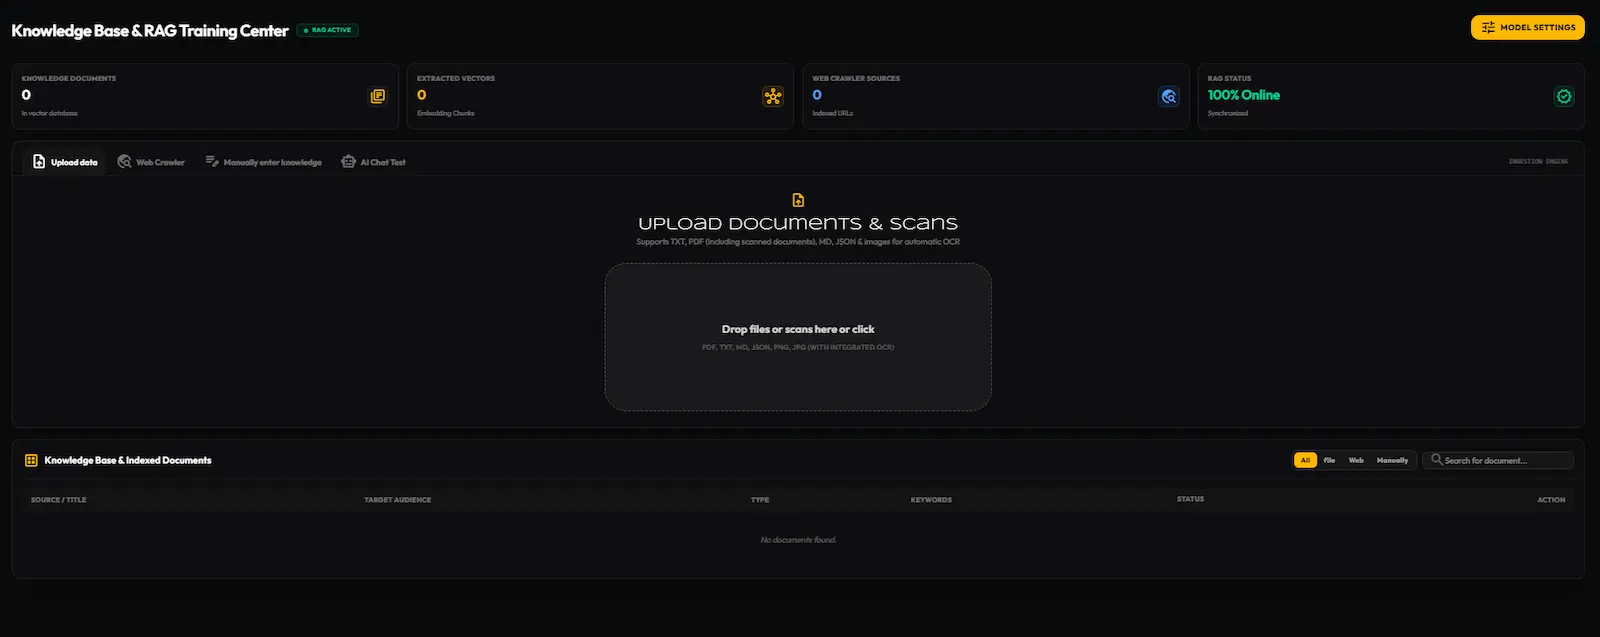This screenshot has height=637, width=1600.
Task: Click the "UPLOAD DOCUMENTS & SCANS" heading
Action: (x=798, y=223)
